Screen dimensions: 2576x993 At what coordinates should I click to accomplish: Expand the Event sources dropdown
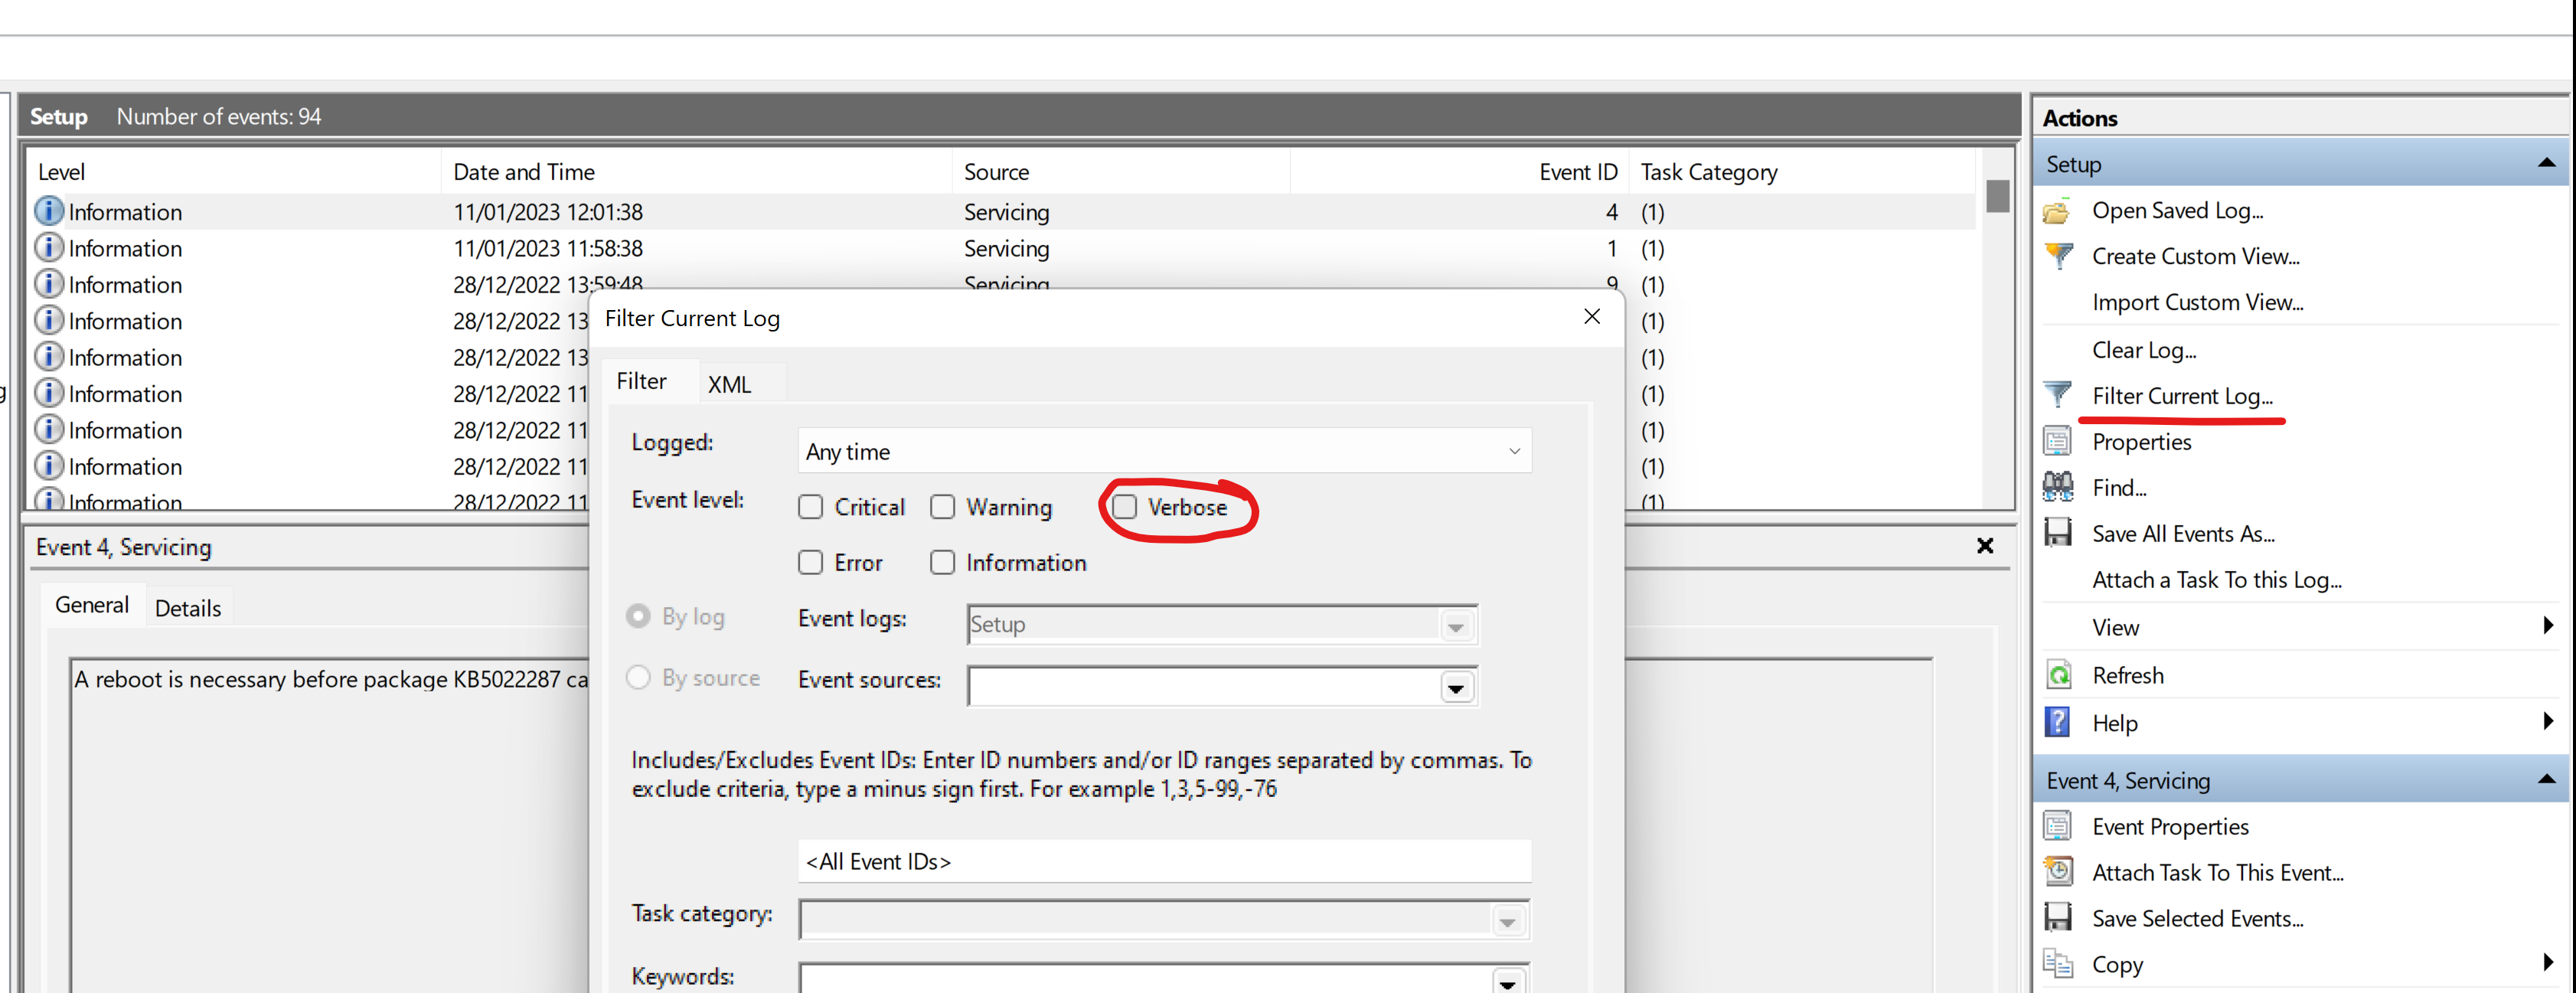click(1456, 688)
